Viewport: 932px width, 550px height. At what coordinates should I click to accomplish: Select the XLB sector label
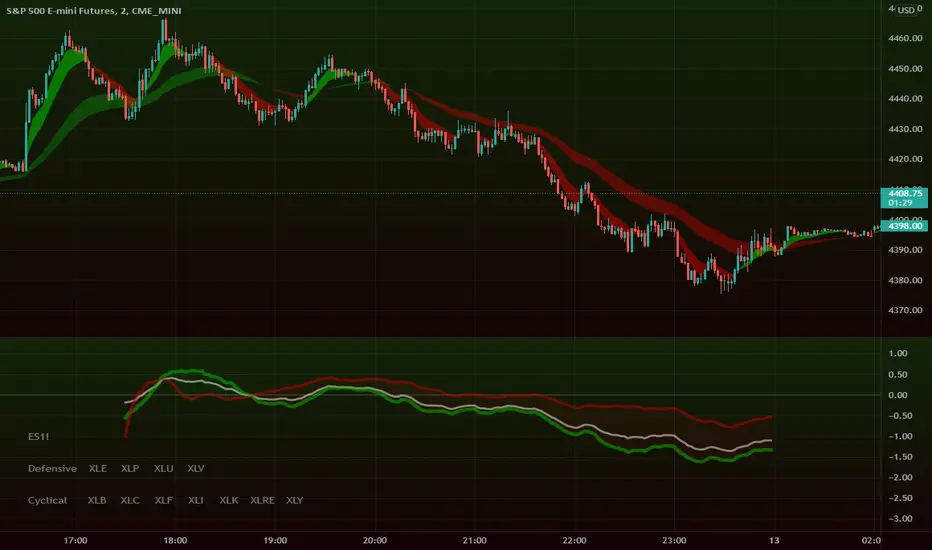[97, 501]
